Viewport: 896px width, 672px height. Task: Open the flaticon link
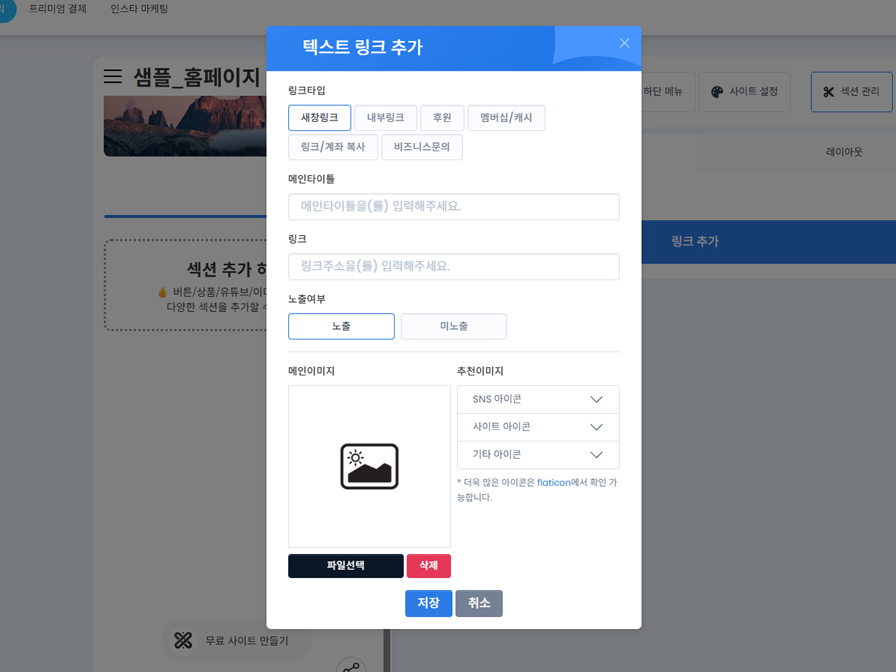(x=555, y=481)
